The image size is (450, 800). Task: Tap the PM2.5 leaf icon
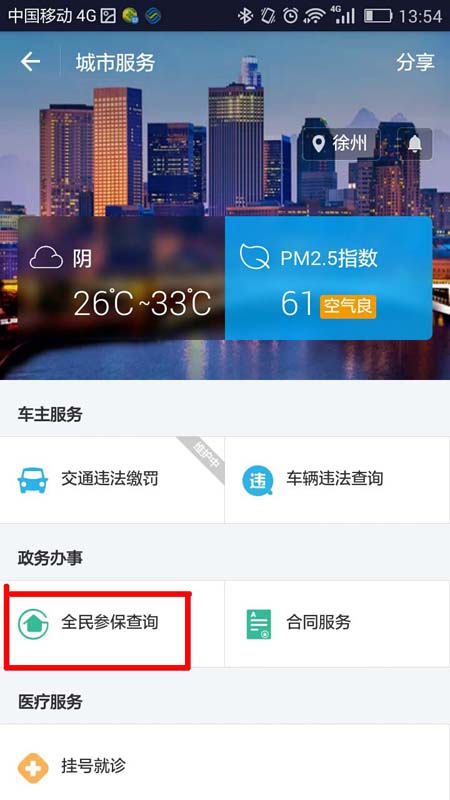click(x=255, y=257)
